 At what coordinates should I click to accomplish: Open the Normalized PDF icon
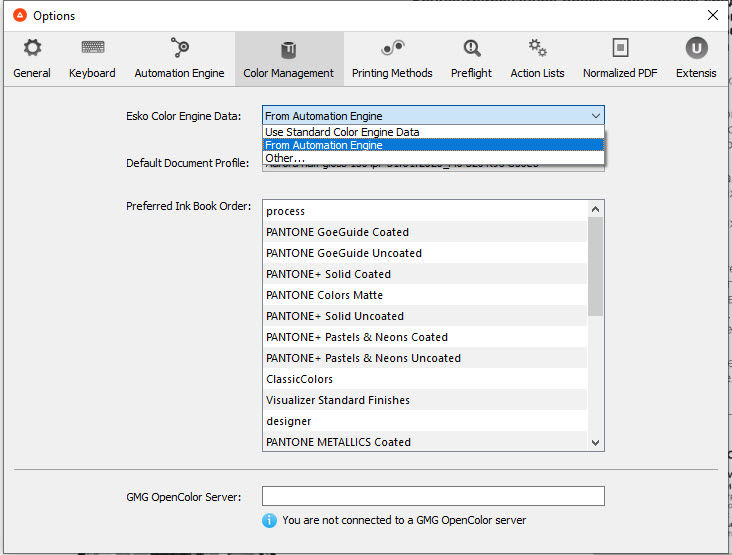pyautogui.click(x=620, y=48)
